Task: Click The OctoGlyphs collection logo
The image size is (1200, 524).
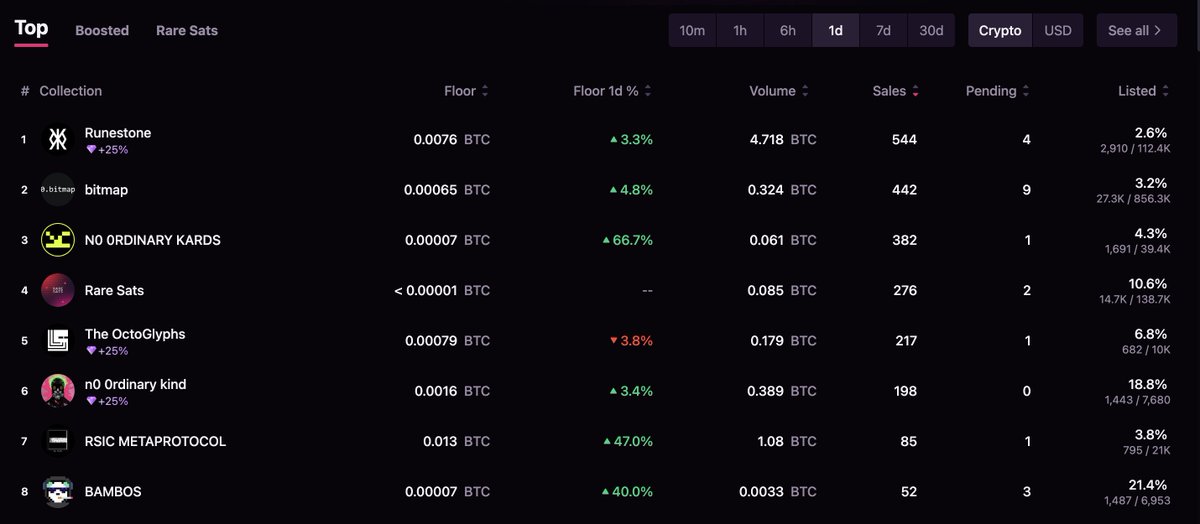Action: tap(58, 341)
